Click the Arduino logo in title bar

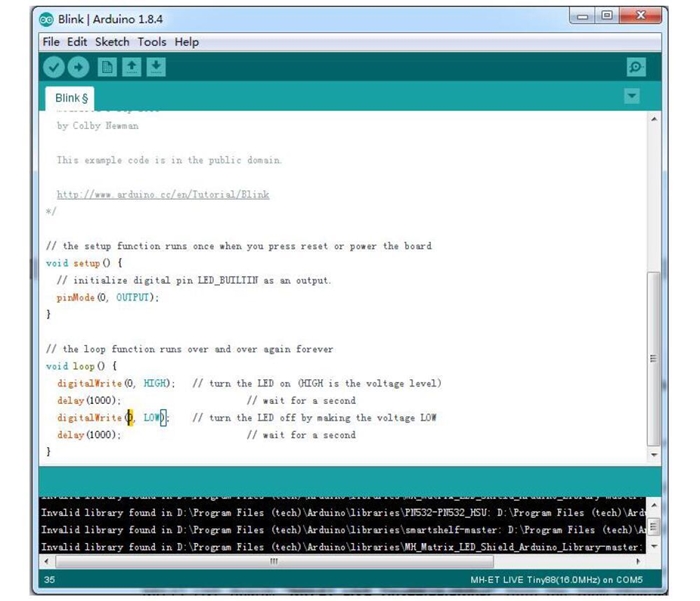(46, 19)
